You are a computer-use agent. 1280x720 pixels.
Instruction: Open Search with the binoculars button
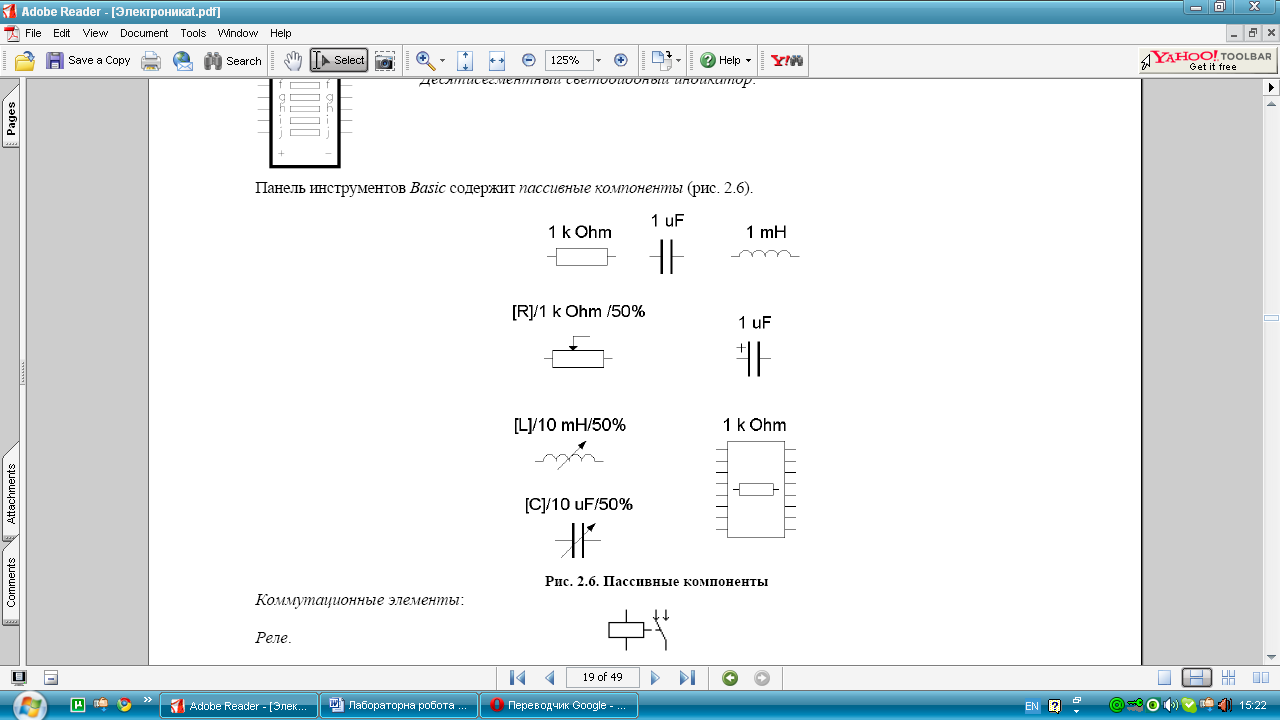(x=232, y=61)
